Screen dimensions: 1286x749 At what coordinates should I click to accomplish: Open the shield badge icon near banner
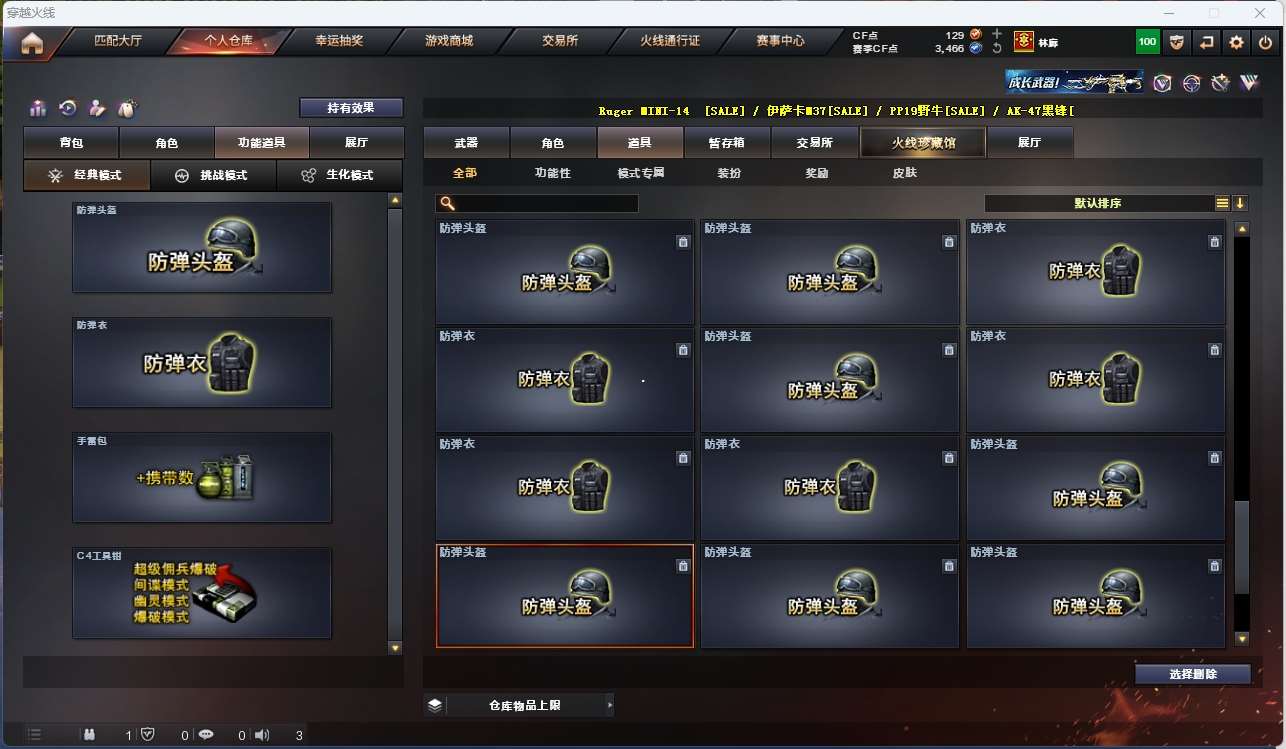(x=1162, y=83)
